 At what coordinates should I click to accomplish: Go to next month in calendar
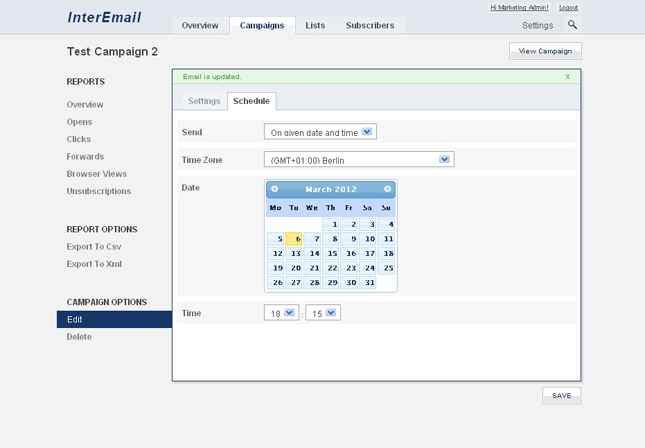coord(388,189)
